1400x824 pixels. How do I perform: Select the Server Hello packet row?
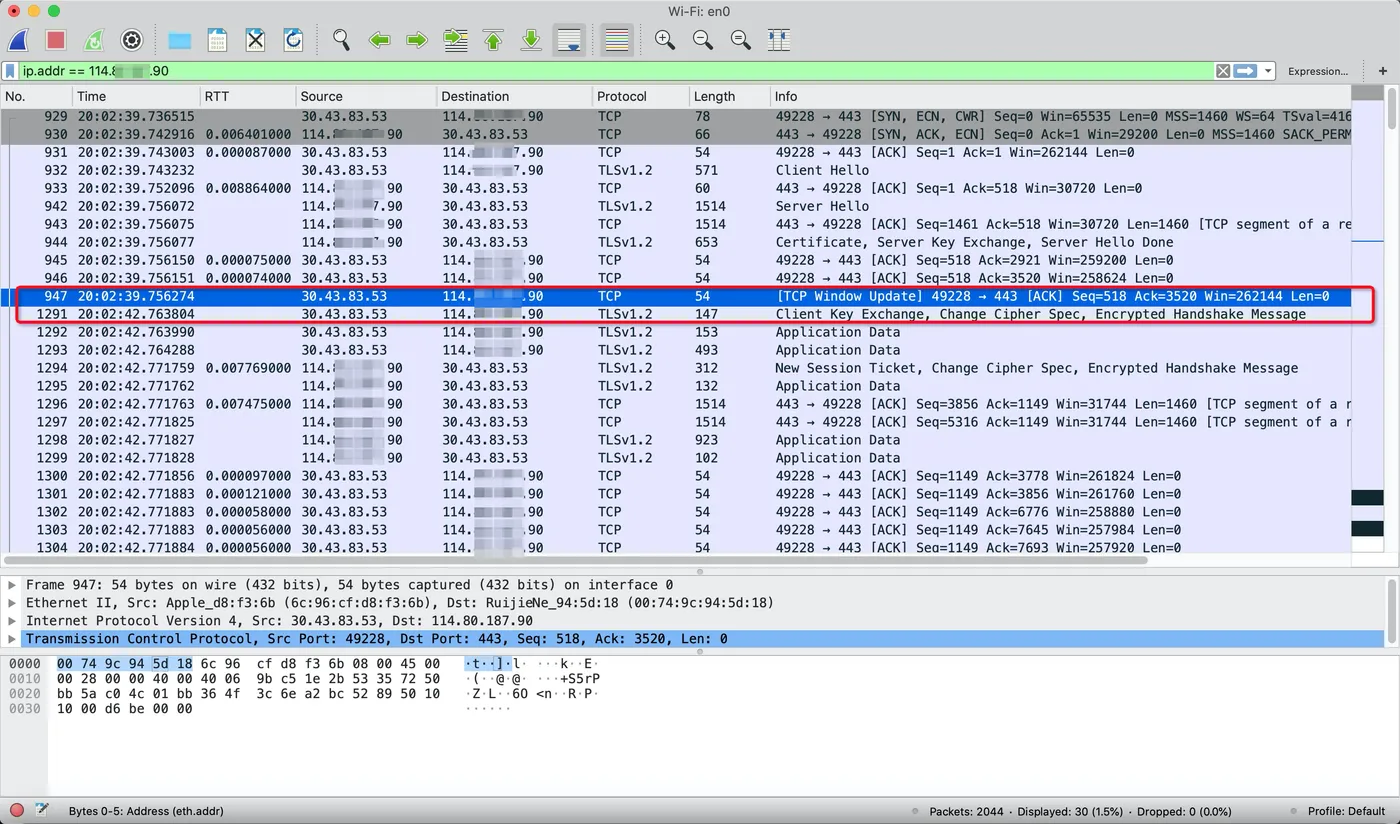click(676, 206)
